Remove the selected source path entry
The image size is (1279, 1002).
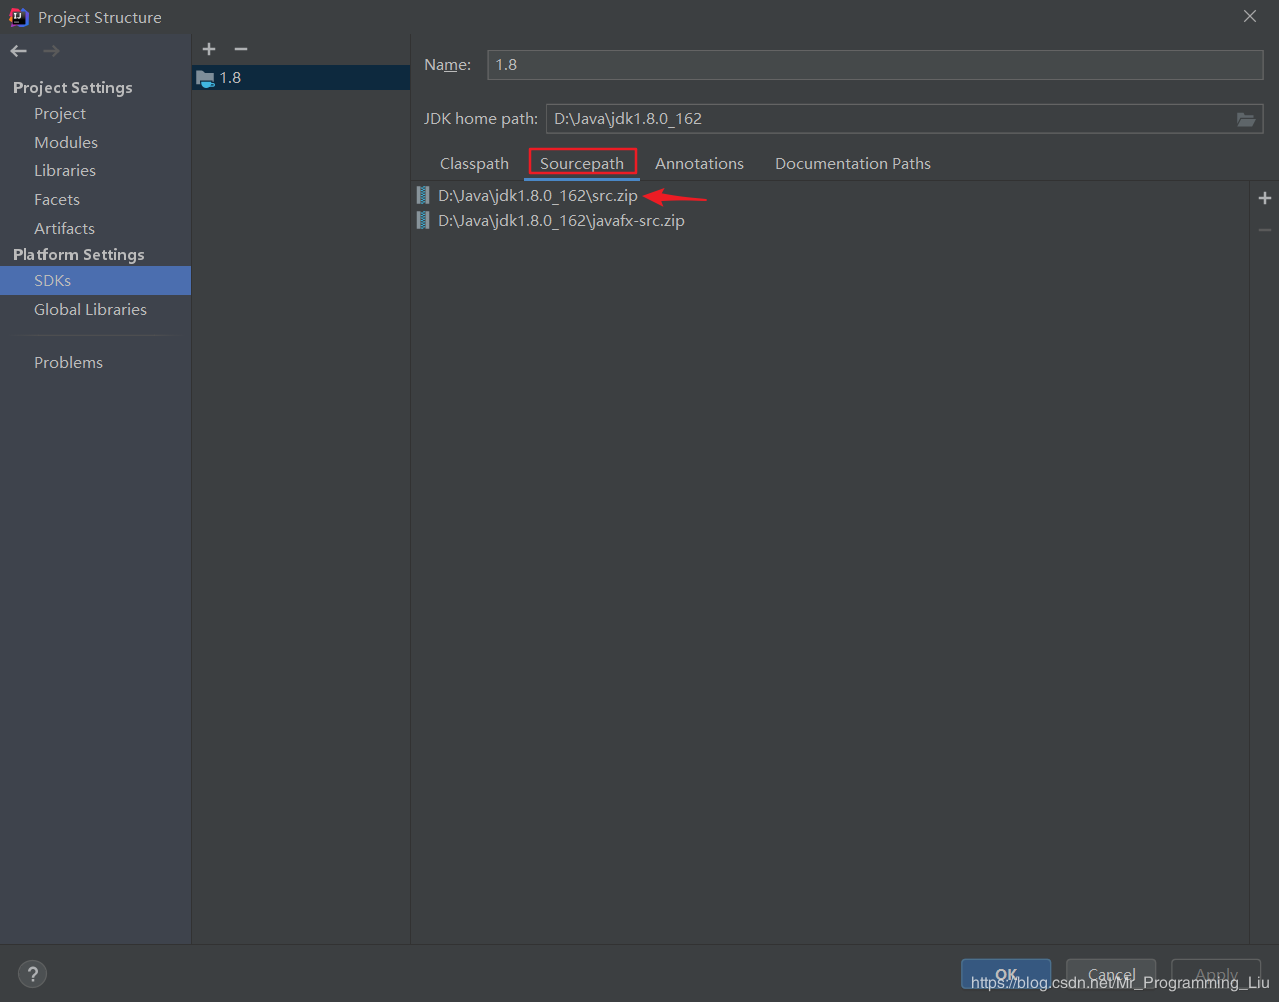click(1265, 230)
